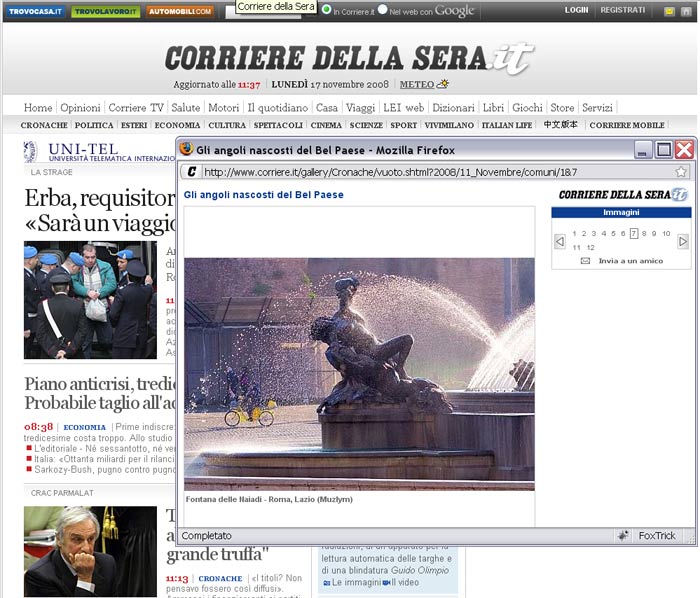Click the Sarkozy-Bush sub-headline link
Screen dimensions: 700x598
coord(105,469)
